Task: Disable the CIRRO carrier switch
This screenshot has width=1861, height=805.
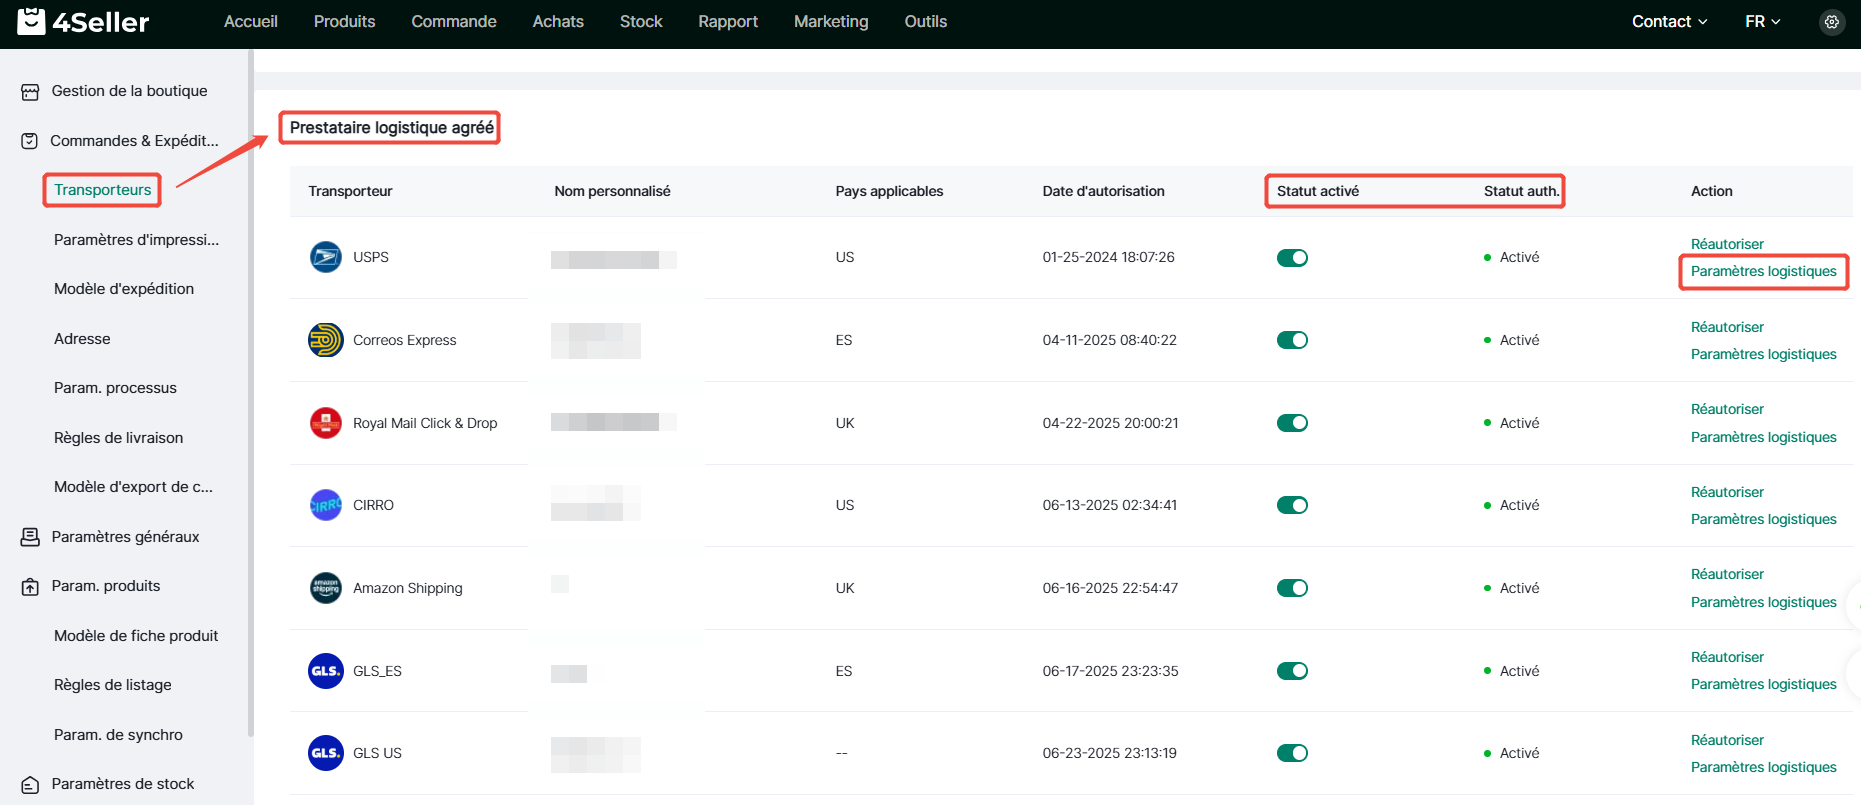Action: coord(1292,505)
